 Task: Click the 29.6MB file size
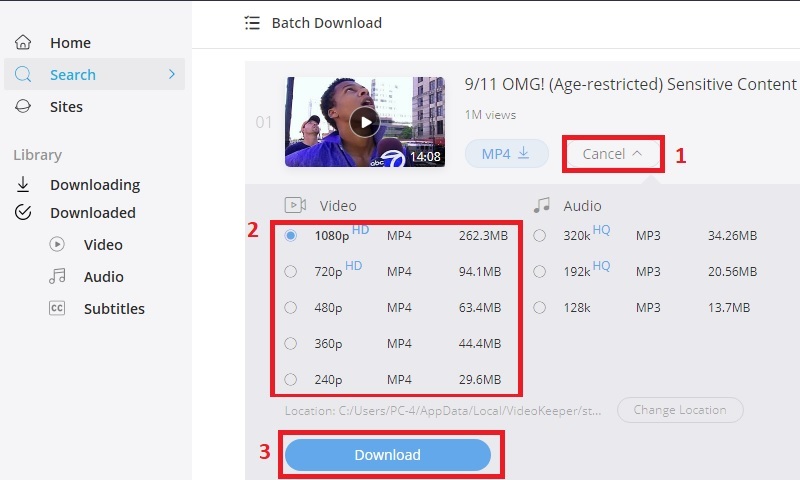(x=480, y=380)
